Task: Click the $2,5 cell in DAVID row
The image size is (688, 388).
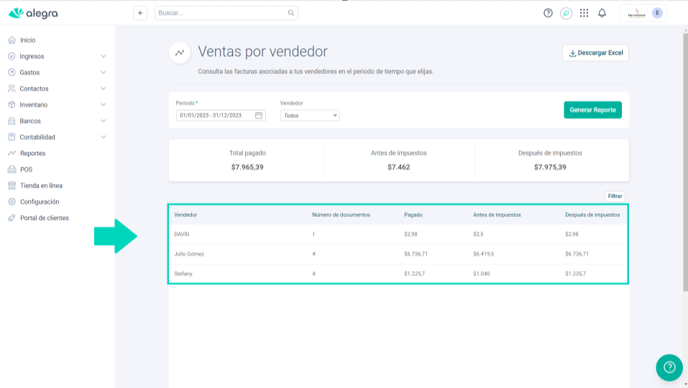Action: [478, 234]
